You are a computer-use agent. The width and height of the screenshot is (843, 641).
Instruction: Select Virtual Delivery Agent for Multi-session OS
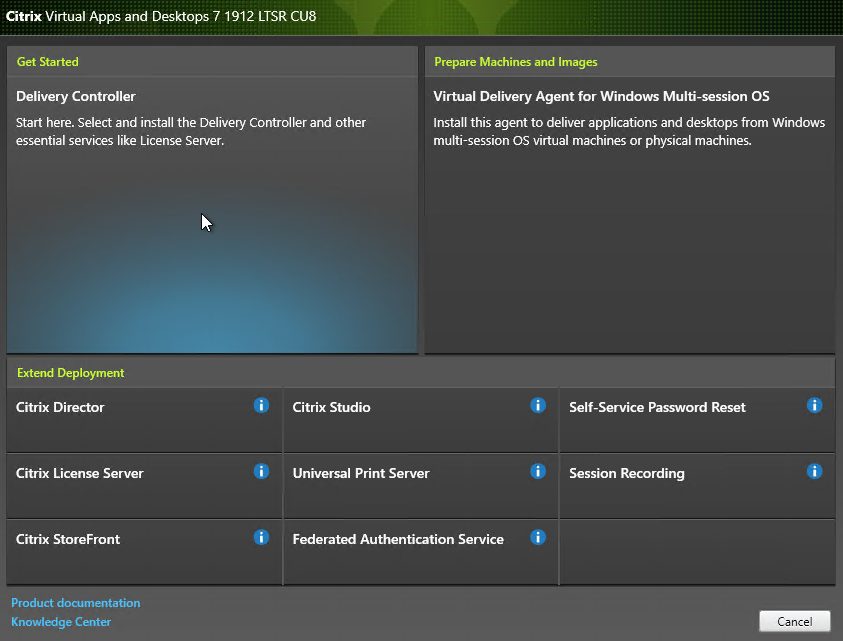pos(630,215)
